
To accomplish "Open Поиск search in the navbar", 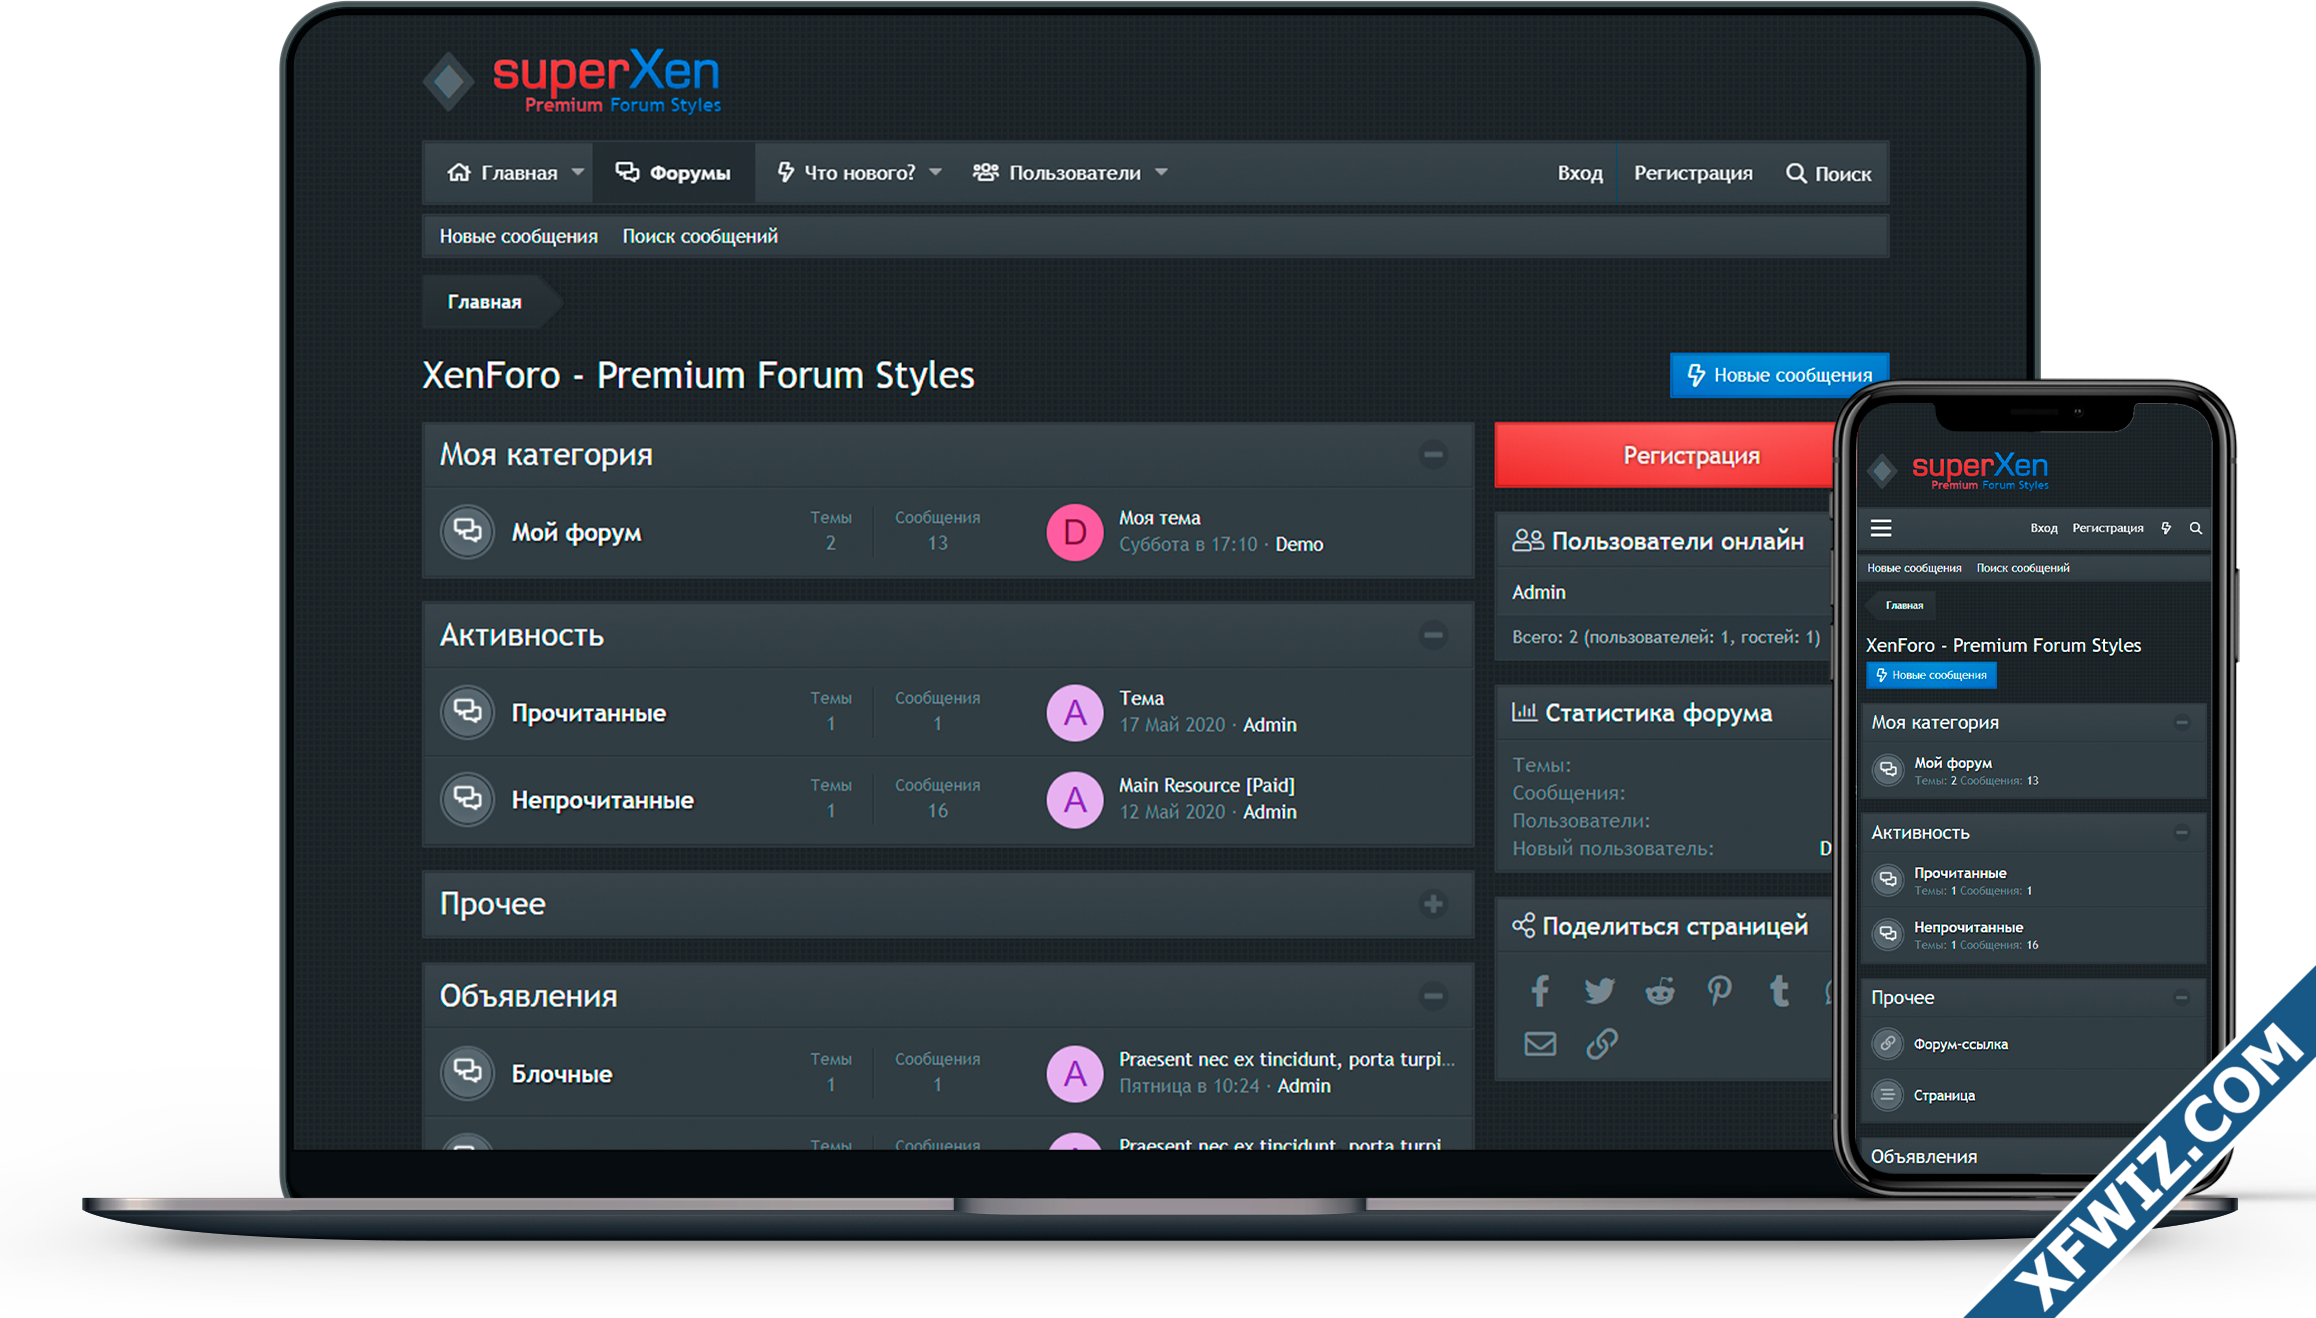I will point(1828,173).
